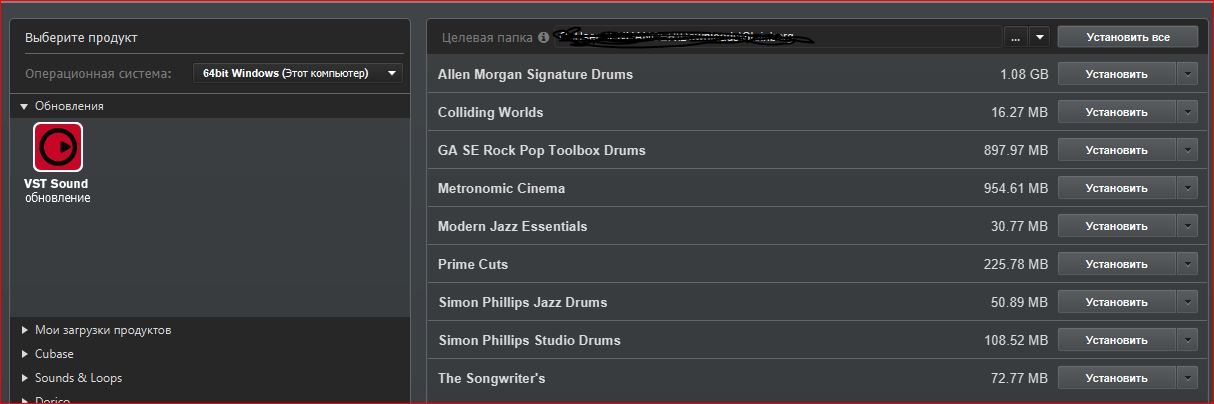Open the operating system dropdown

click(x=297, y=73)
